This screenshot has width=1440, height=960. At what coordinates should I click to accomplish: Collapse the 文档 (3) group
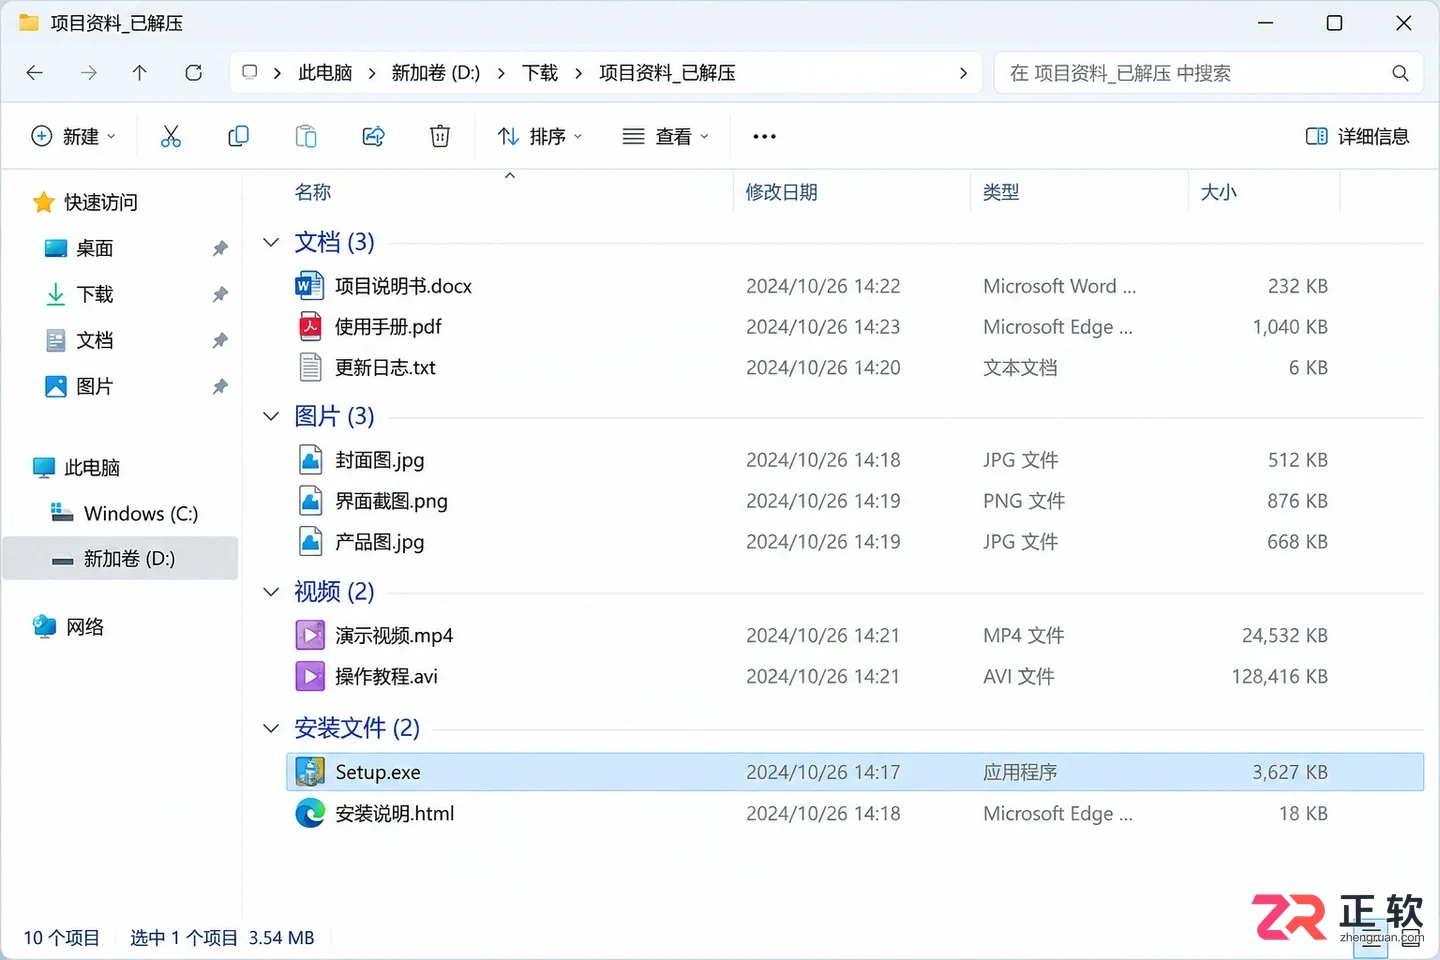tap(271, 242)
